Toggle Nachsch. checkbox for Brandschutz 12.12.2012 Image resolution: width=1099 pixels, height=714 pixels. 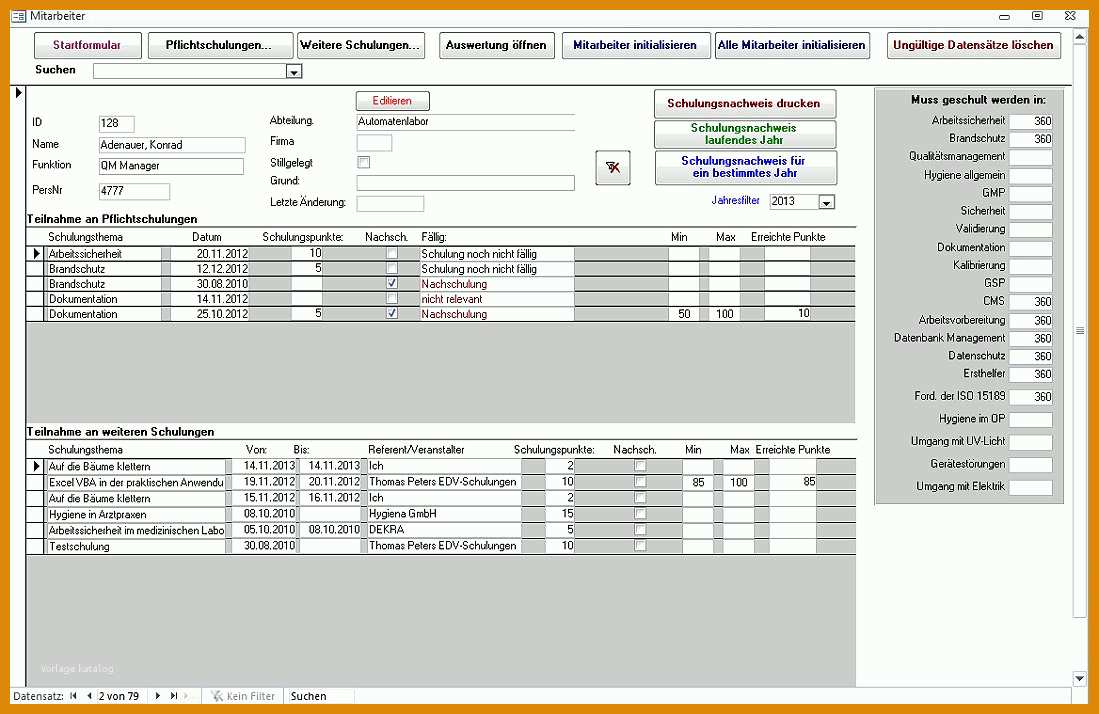point(392,268)
